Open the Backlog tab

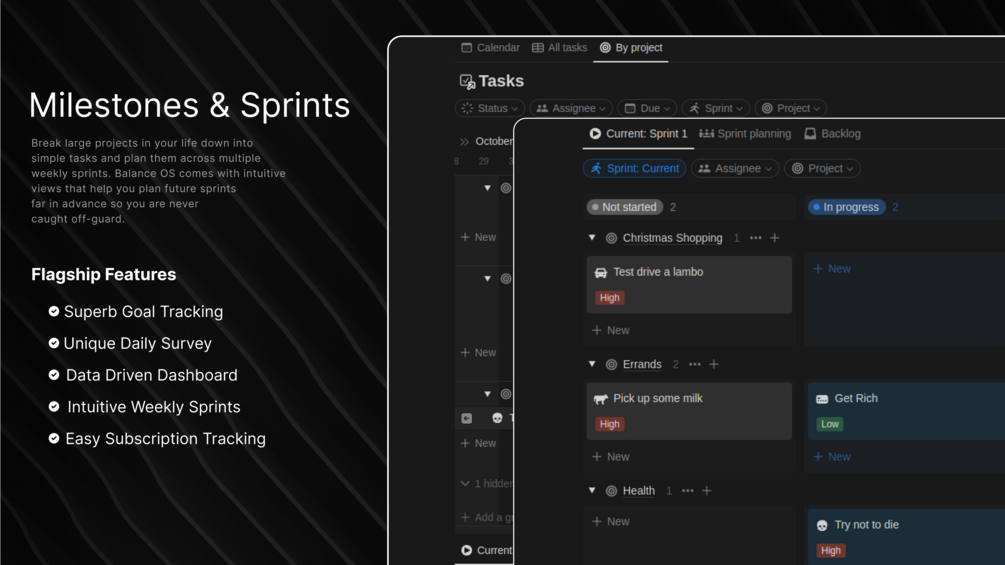833,133
